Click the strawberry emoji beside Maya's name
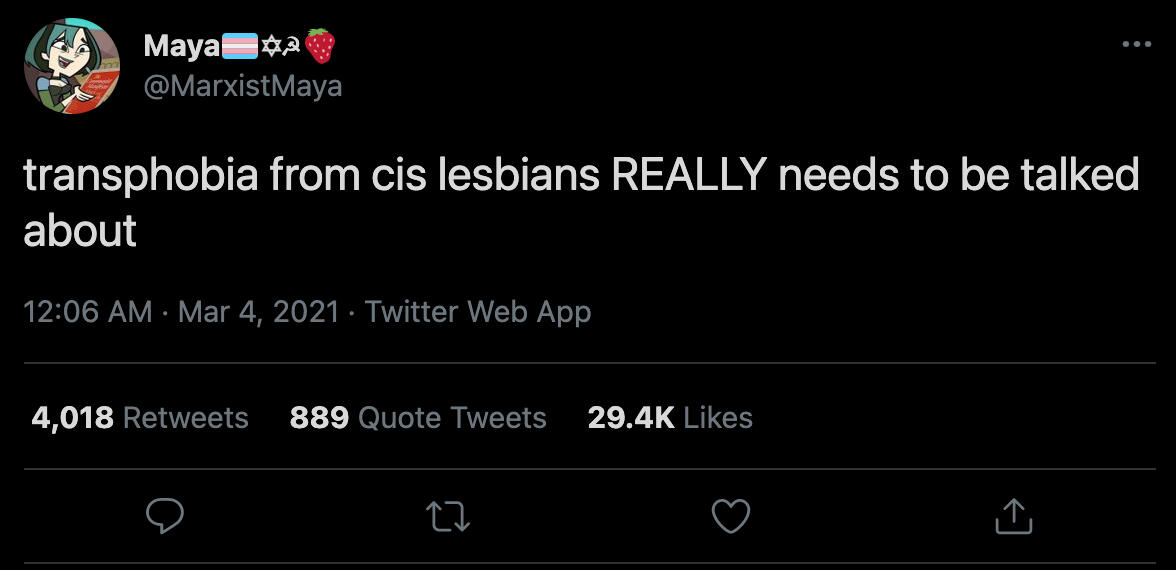Viewport: 1176px width, 570px height. click(x=320, y=45)
